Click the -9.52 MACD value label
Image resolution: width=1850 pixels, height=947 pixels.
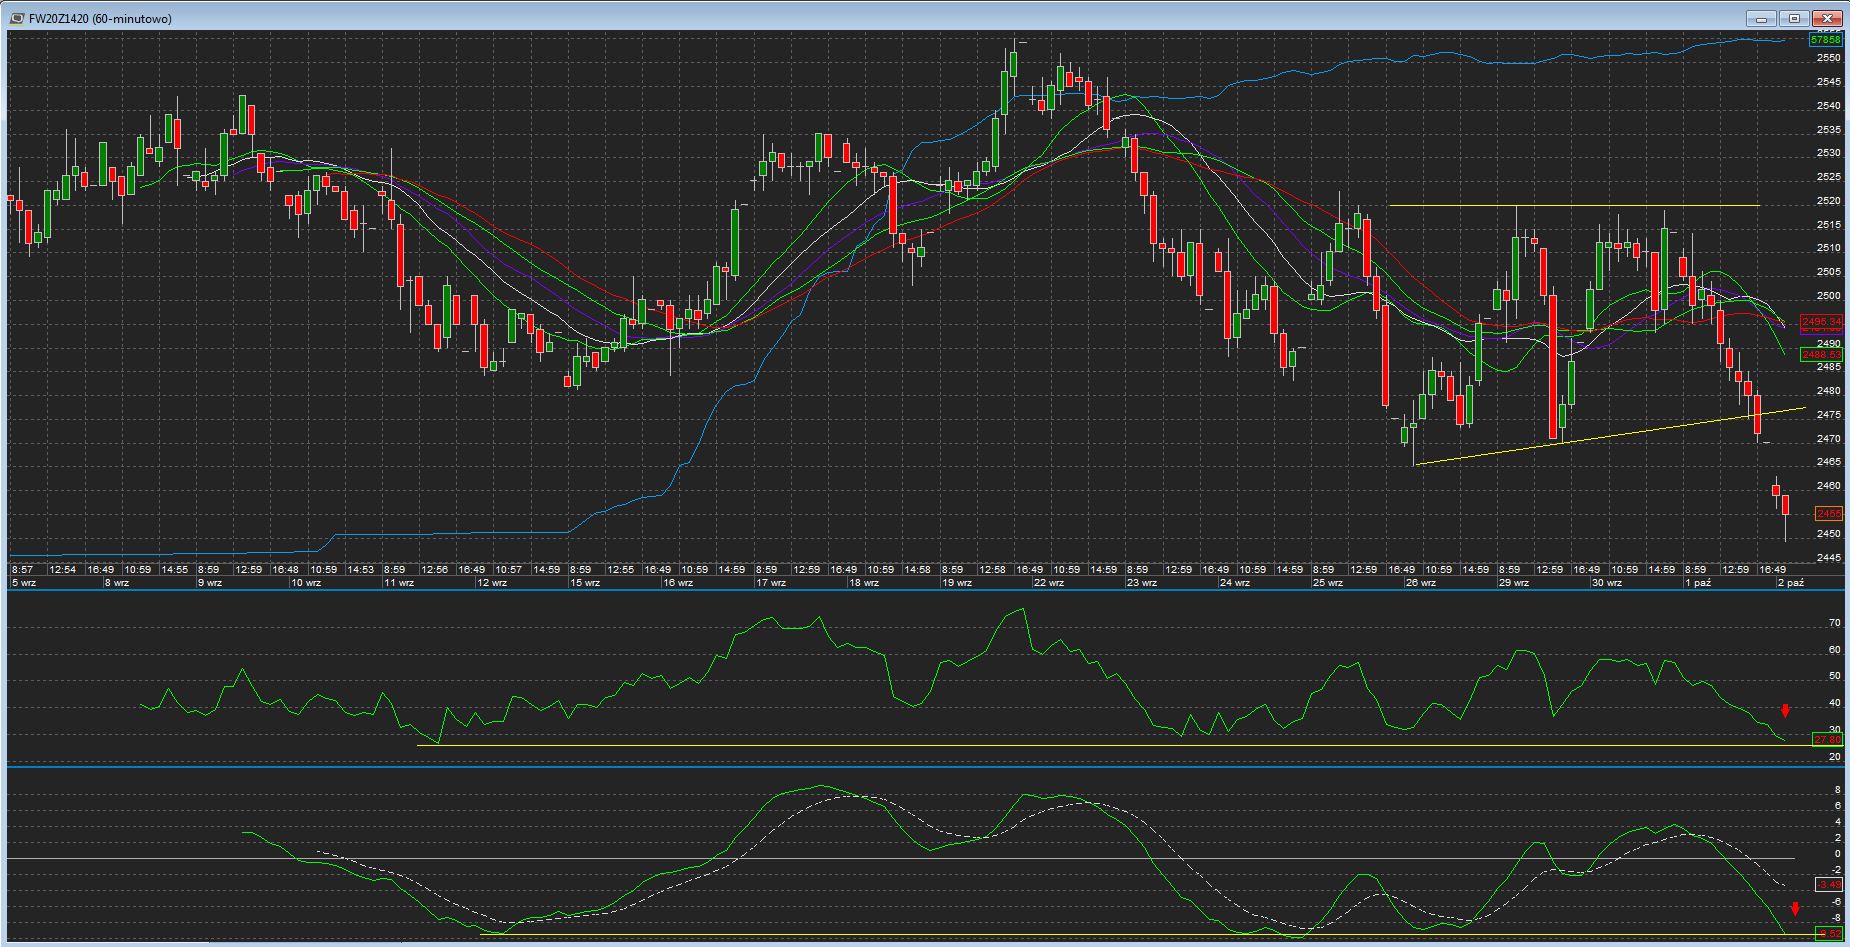(x=1828, y=934)
